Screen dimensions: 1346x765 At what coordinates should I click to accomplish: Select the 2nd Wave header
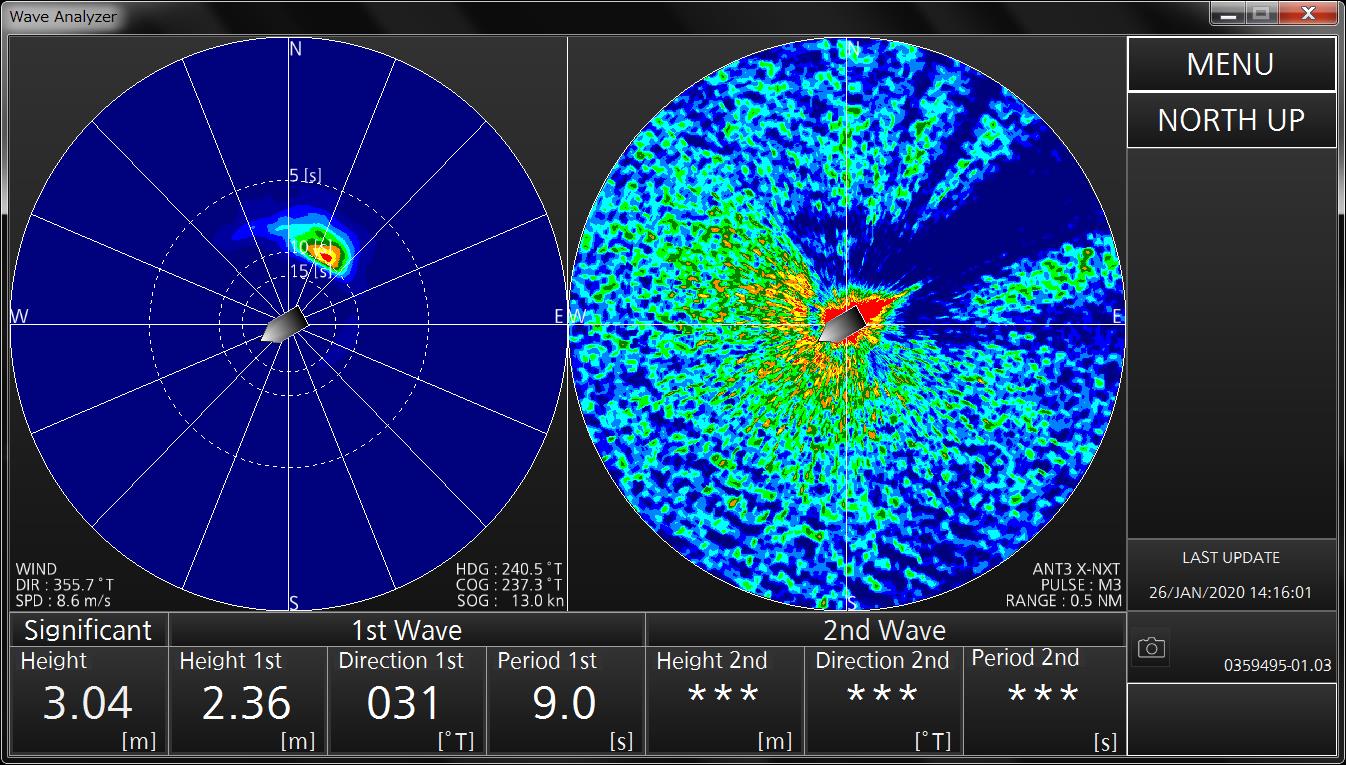884,630
